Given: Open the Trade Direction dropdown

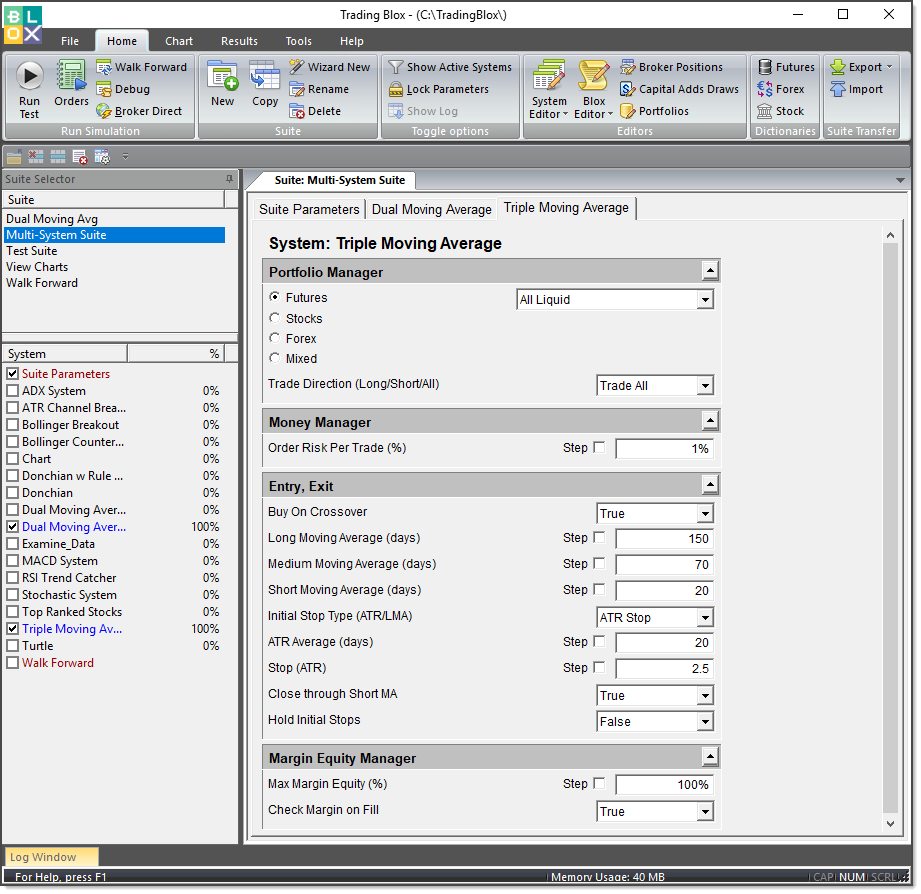Looking at the screenshot, I should pyautogui.click(x=705, y=386).
